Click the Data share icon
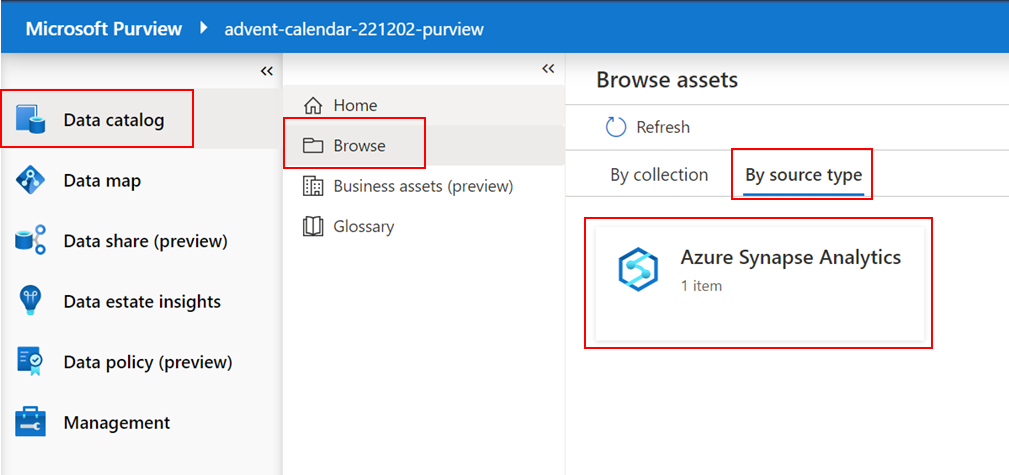1009x475 pixels. [30, 241]
